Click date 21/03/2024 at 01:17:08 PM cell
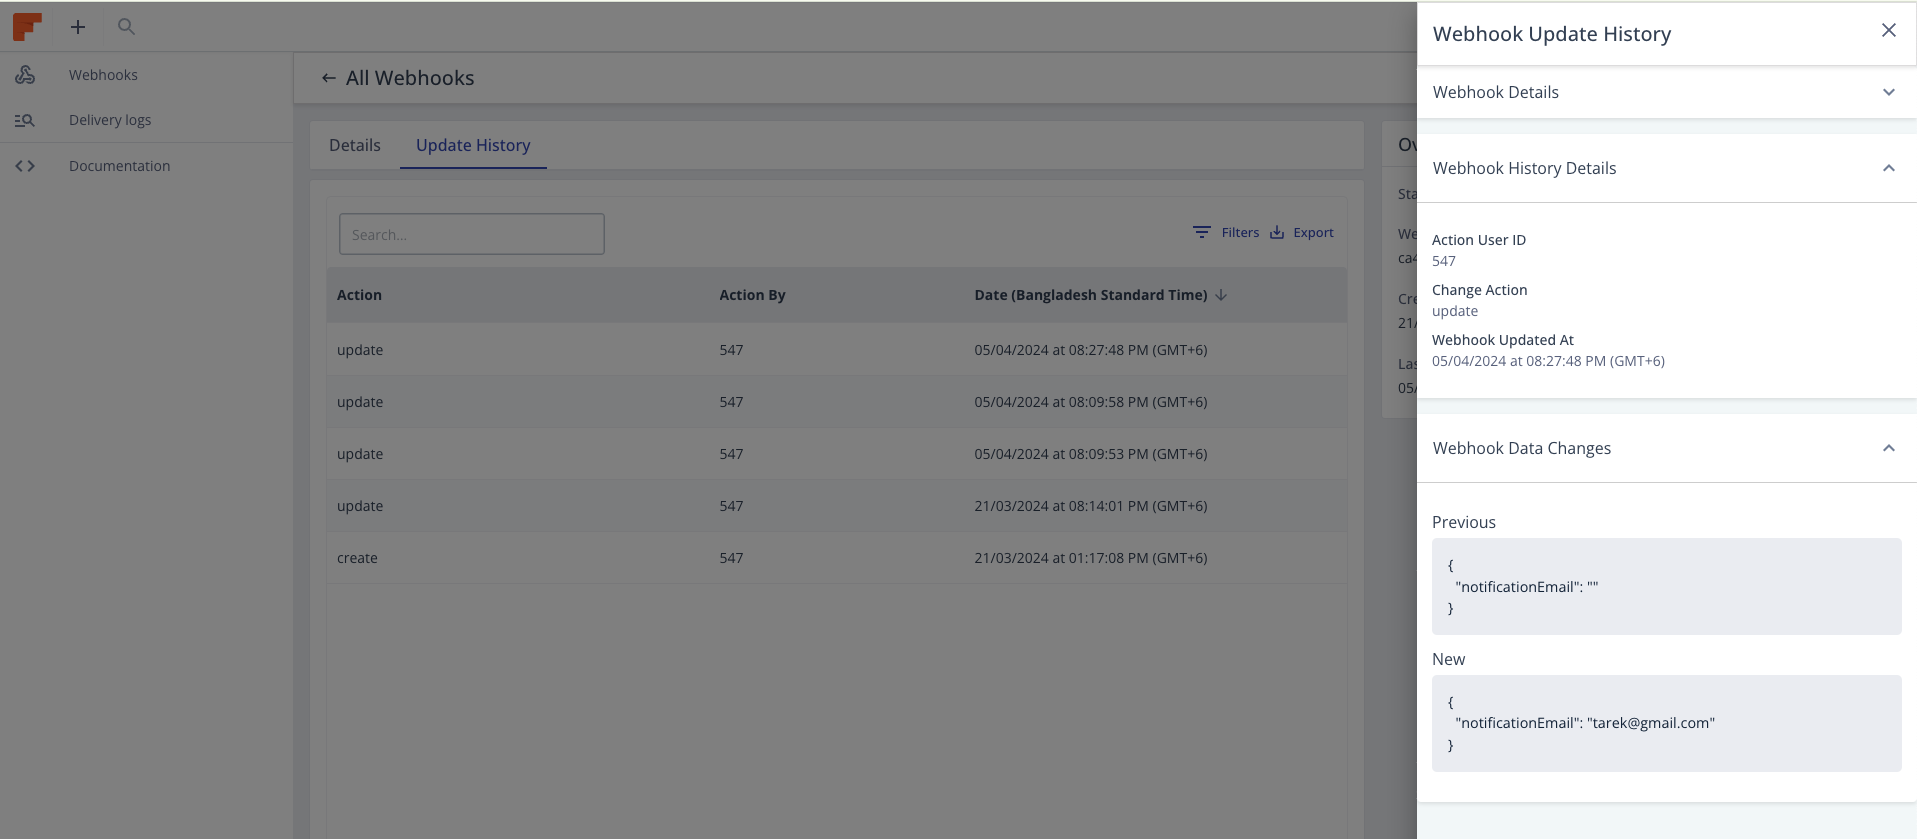This screenshot has width=1917, height=839. 1091,558
